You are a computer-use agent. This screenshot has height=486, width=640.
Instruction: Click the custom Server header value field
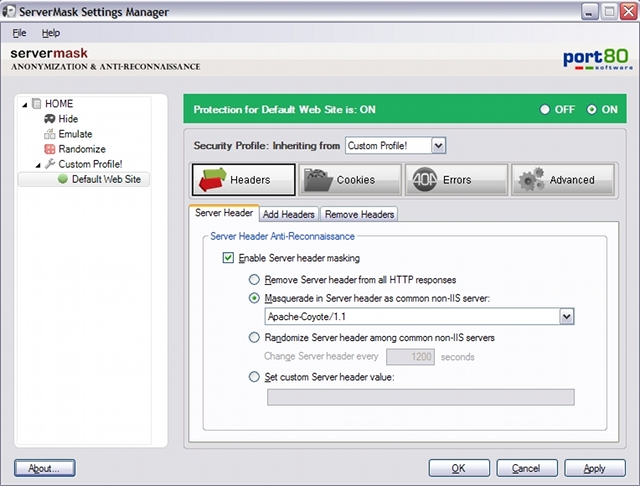(x=420, y=397)
